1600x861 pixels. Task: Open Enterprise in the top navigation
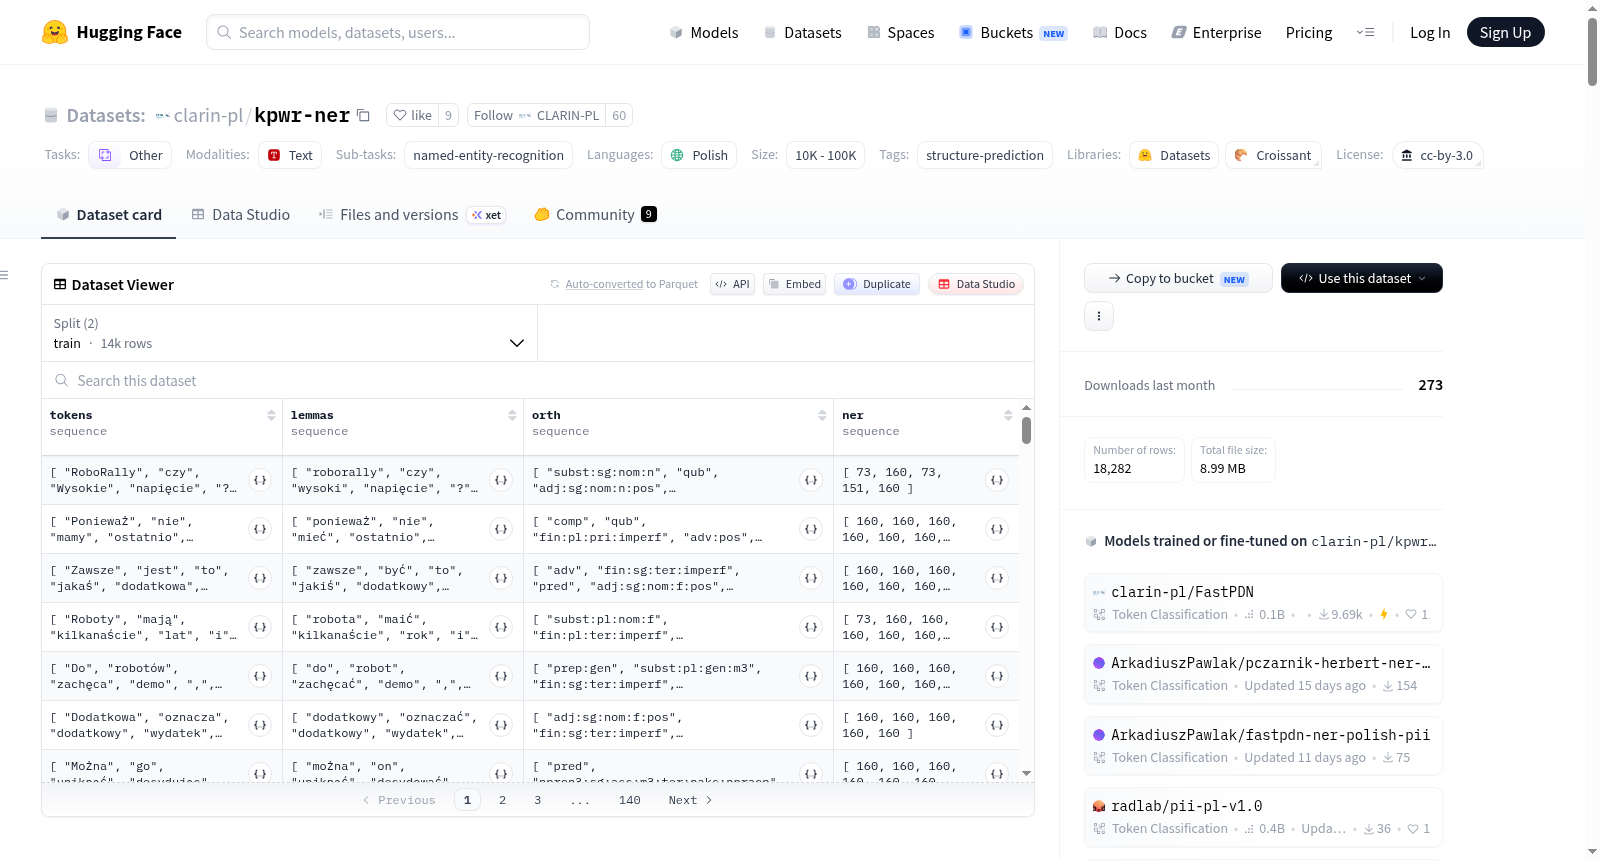pos(1216,32)
